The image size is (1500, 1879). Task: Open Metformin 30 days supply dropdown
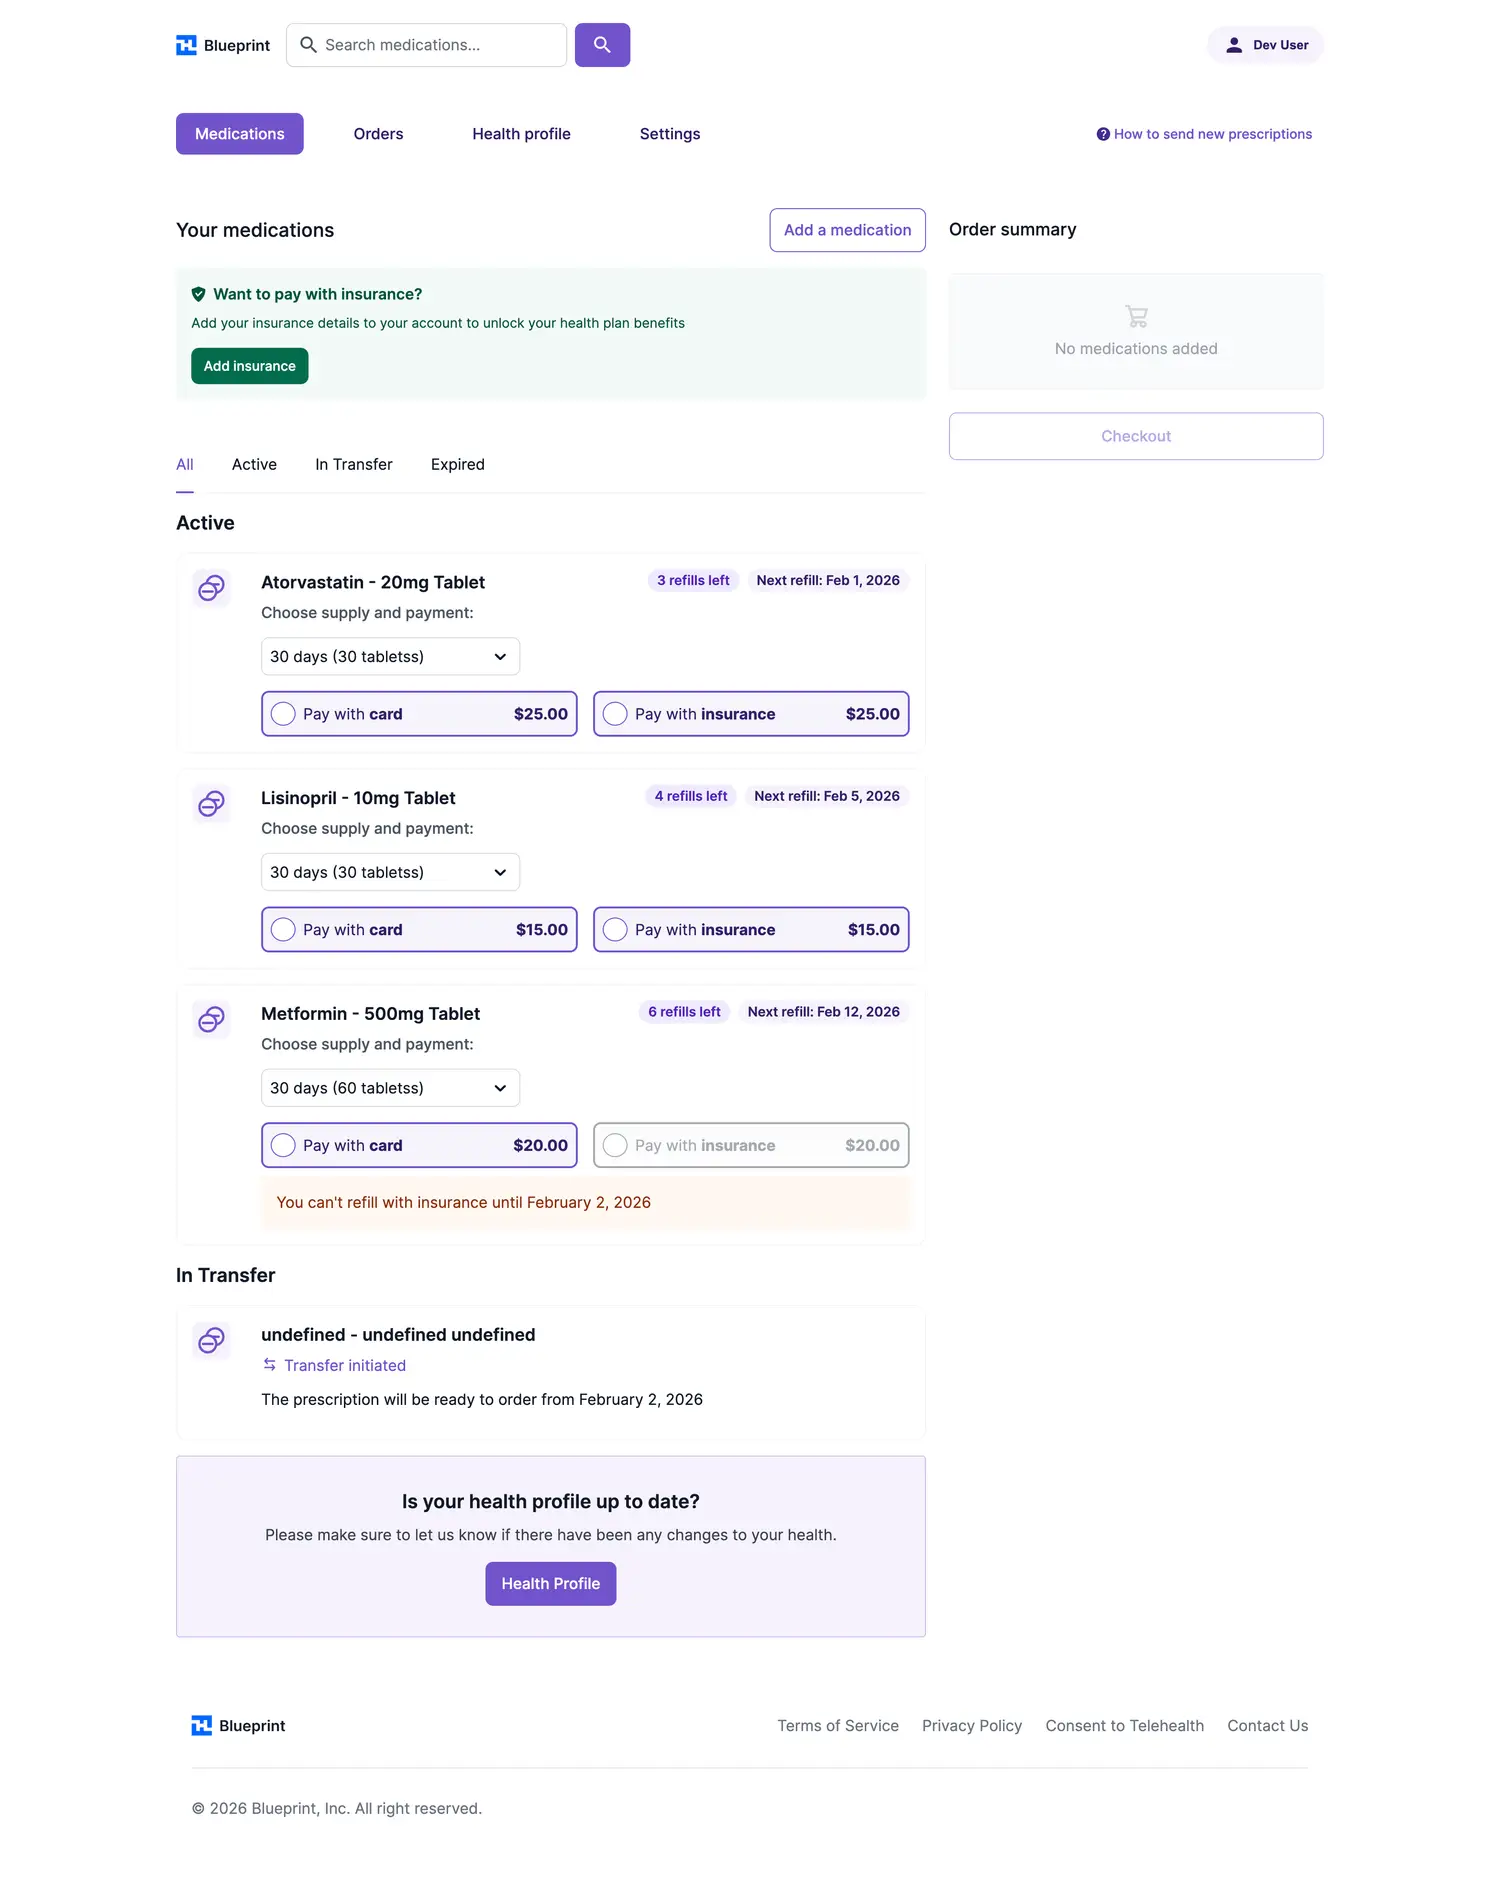(x=390, y=1088)
